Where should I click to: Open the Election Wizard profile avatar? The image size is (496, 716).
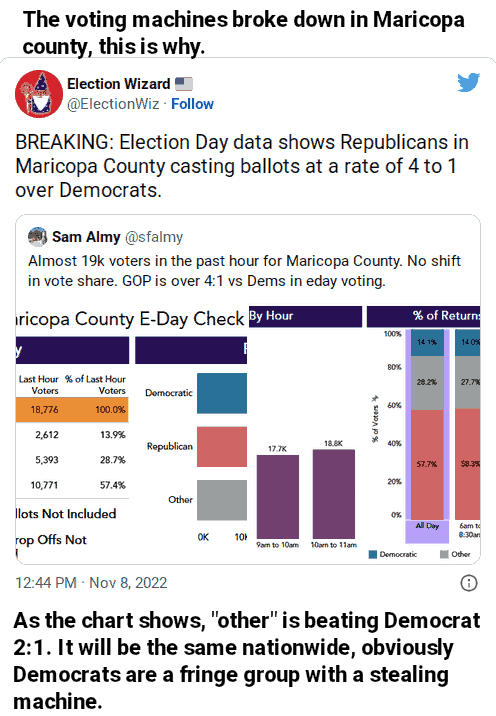tap(39, 94)
